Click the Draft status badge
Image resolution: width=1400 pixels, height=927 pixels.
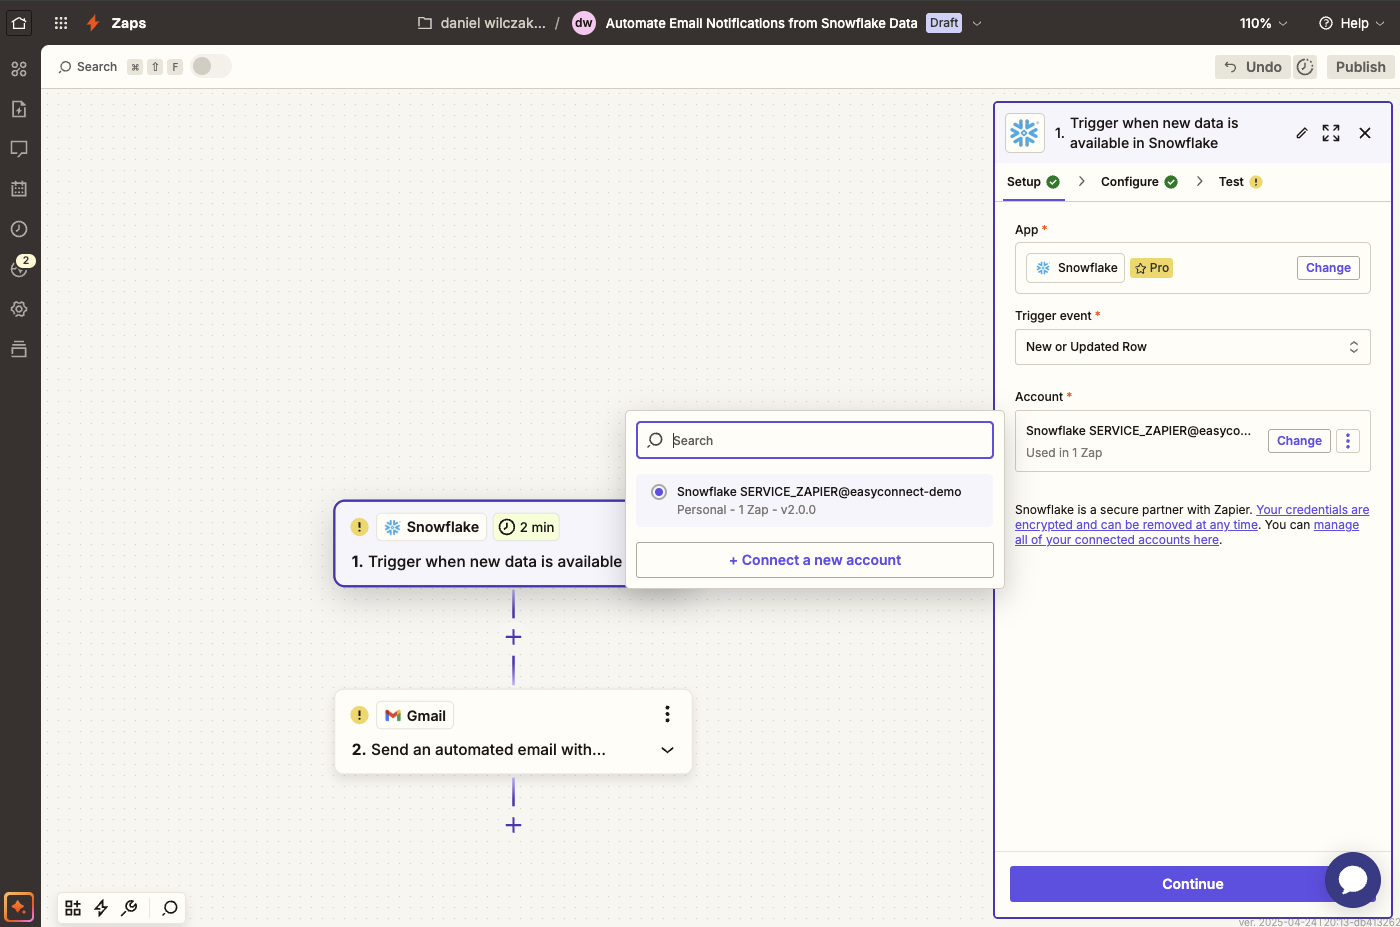click(x=944, y=23)
